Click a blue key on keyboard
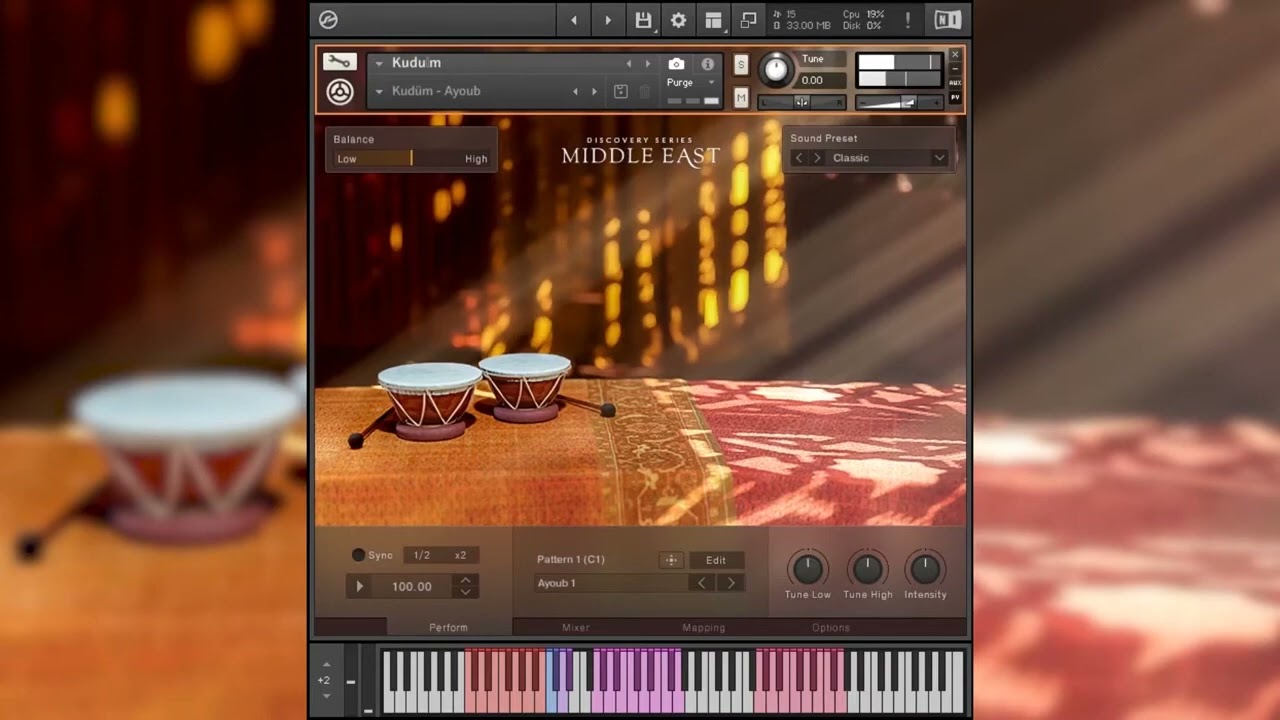The image size is (1280, 720). click(x=552, y=698)
